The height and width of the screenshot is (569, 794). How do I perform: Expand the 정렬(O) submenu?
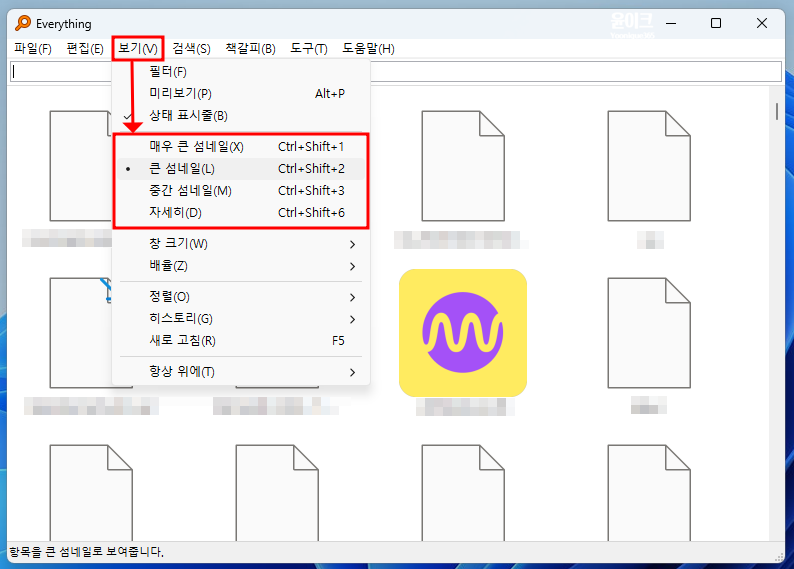241,297
